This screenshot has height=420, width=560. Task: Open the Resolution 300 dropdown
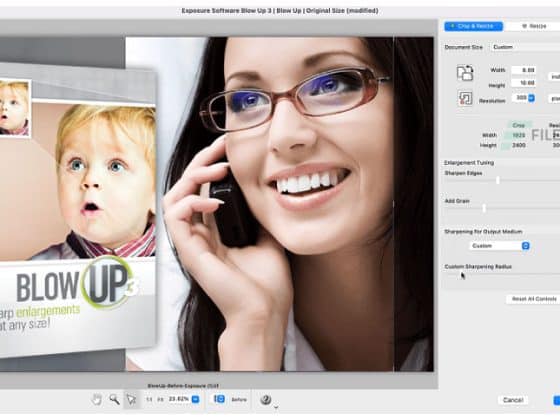click(x=531, y=98)
